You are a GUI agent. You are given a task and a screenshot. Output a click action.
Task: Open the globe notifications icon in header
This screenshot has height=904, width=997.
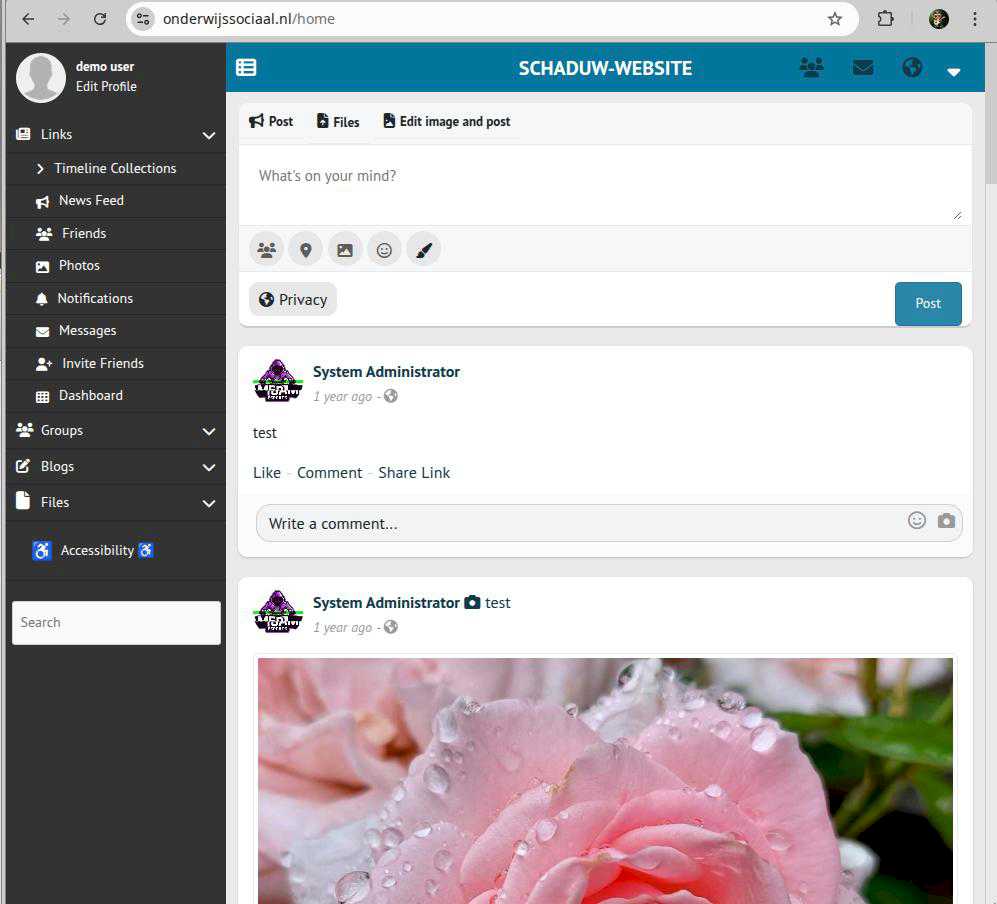coord(911,68)
